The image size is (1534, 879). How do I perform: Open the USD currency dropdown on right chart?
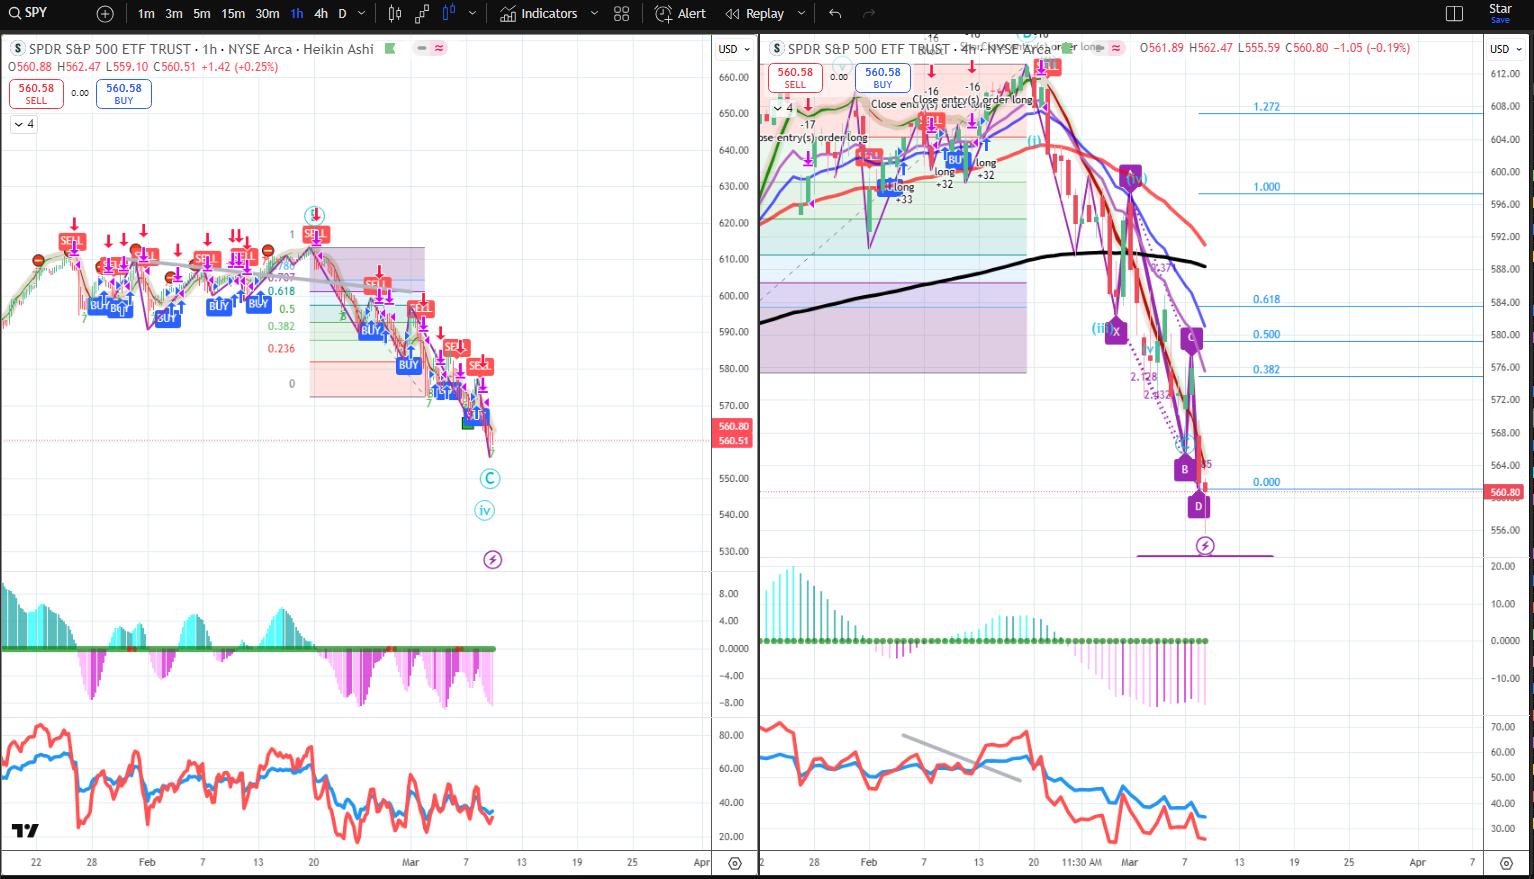coord(1506,49)
